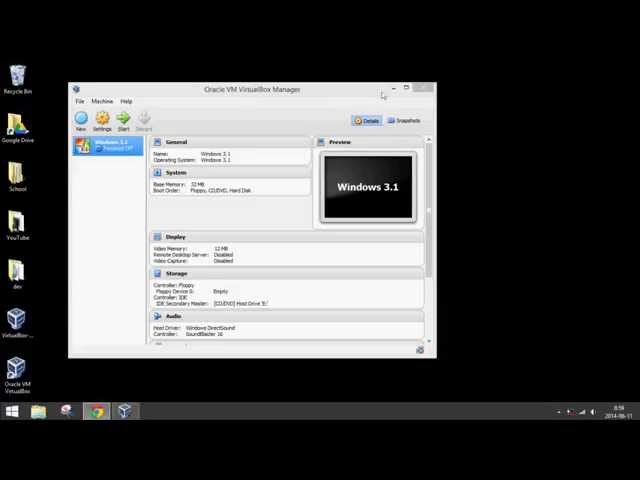Click the VirtualBox title bar icon
Image resolution: width=640 pixels, height=480 pixels.
pos(76,89)
